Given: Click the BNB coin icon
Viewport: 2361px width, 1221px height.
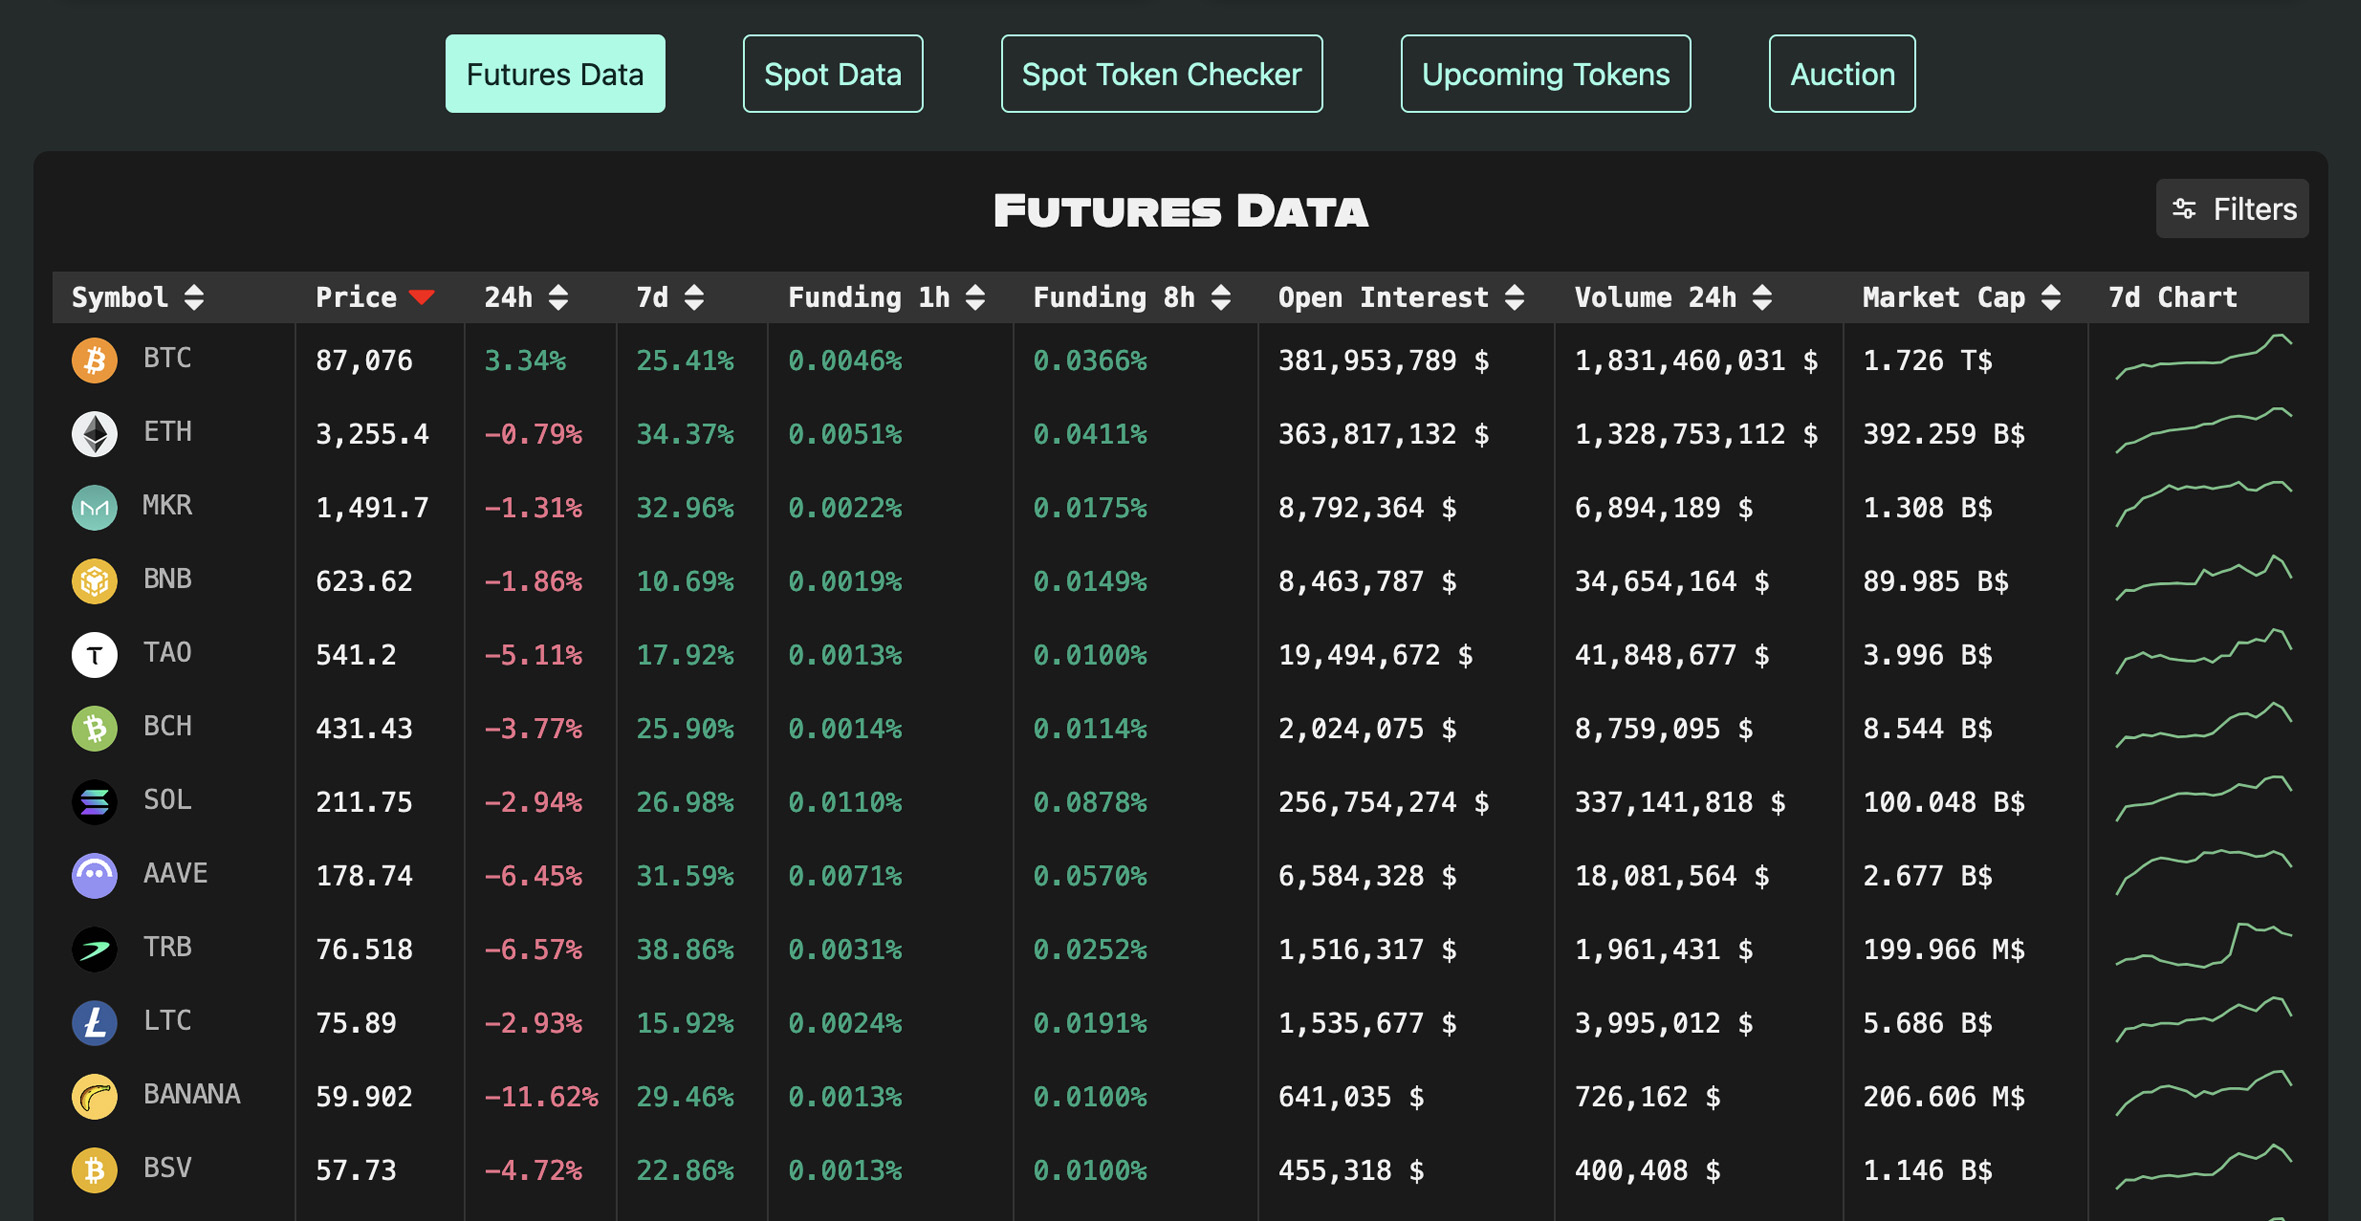Looking at the screenshot, I should pos(93,580).
